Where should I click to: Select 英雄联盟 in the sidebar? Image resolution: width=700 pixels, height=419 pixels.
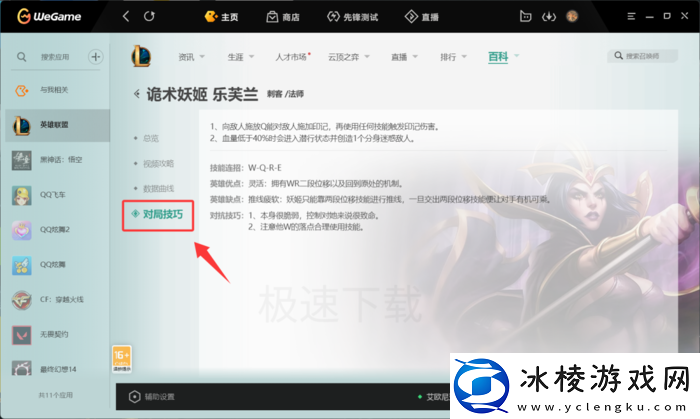coord(57,125)
